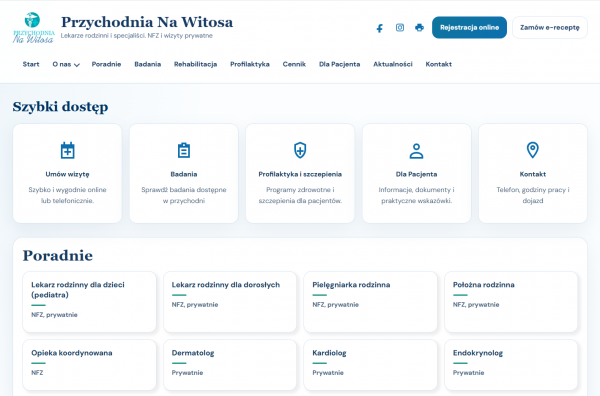Viewport: 600px width, 396px height.
Task: Open Lekarz rodzinny dla dzieci (pediatra) card
Action: [x=89, y=302]
